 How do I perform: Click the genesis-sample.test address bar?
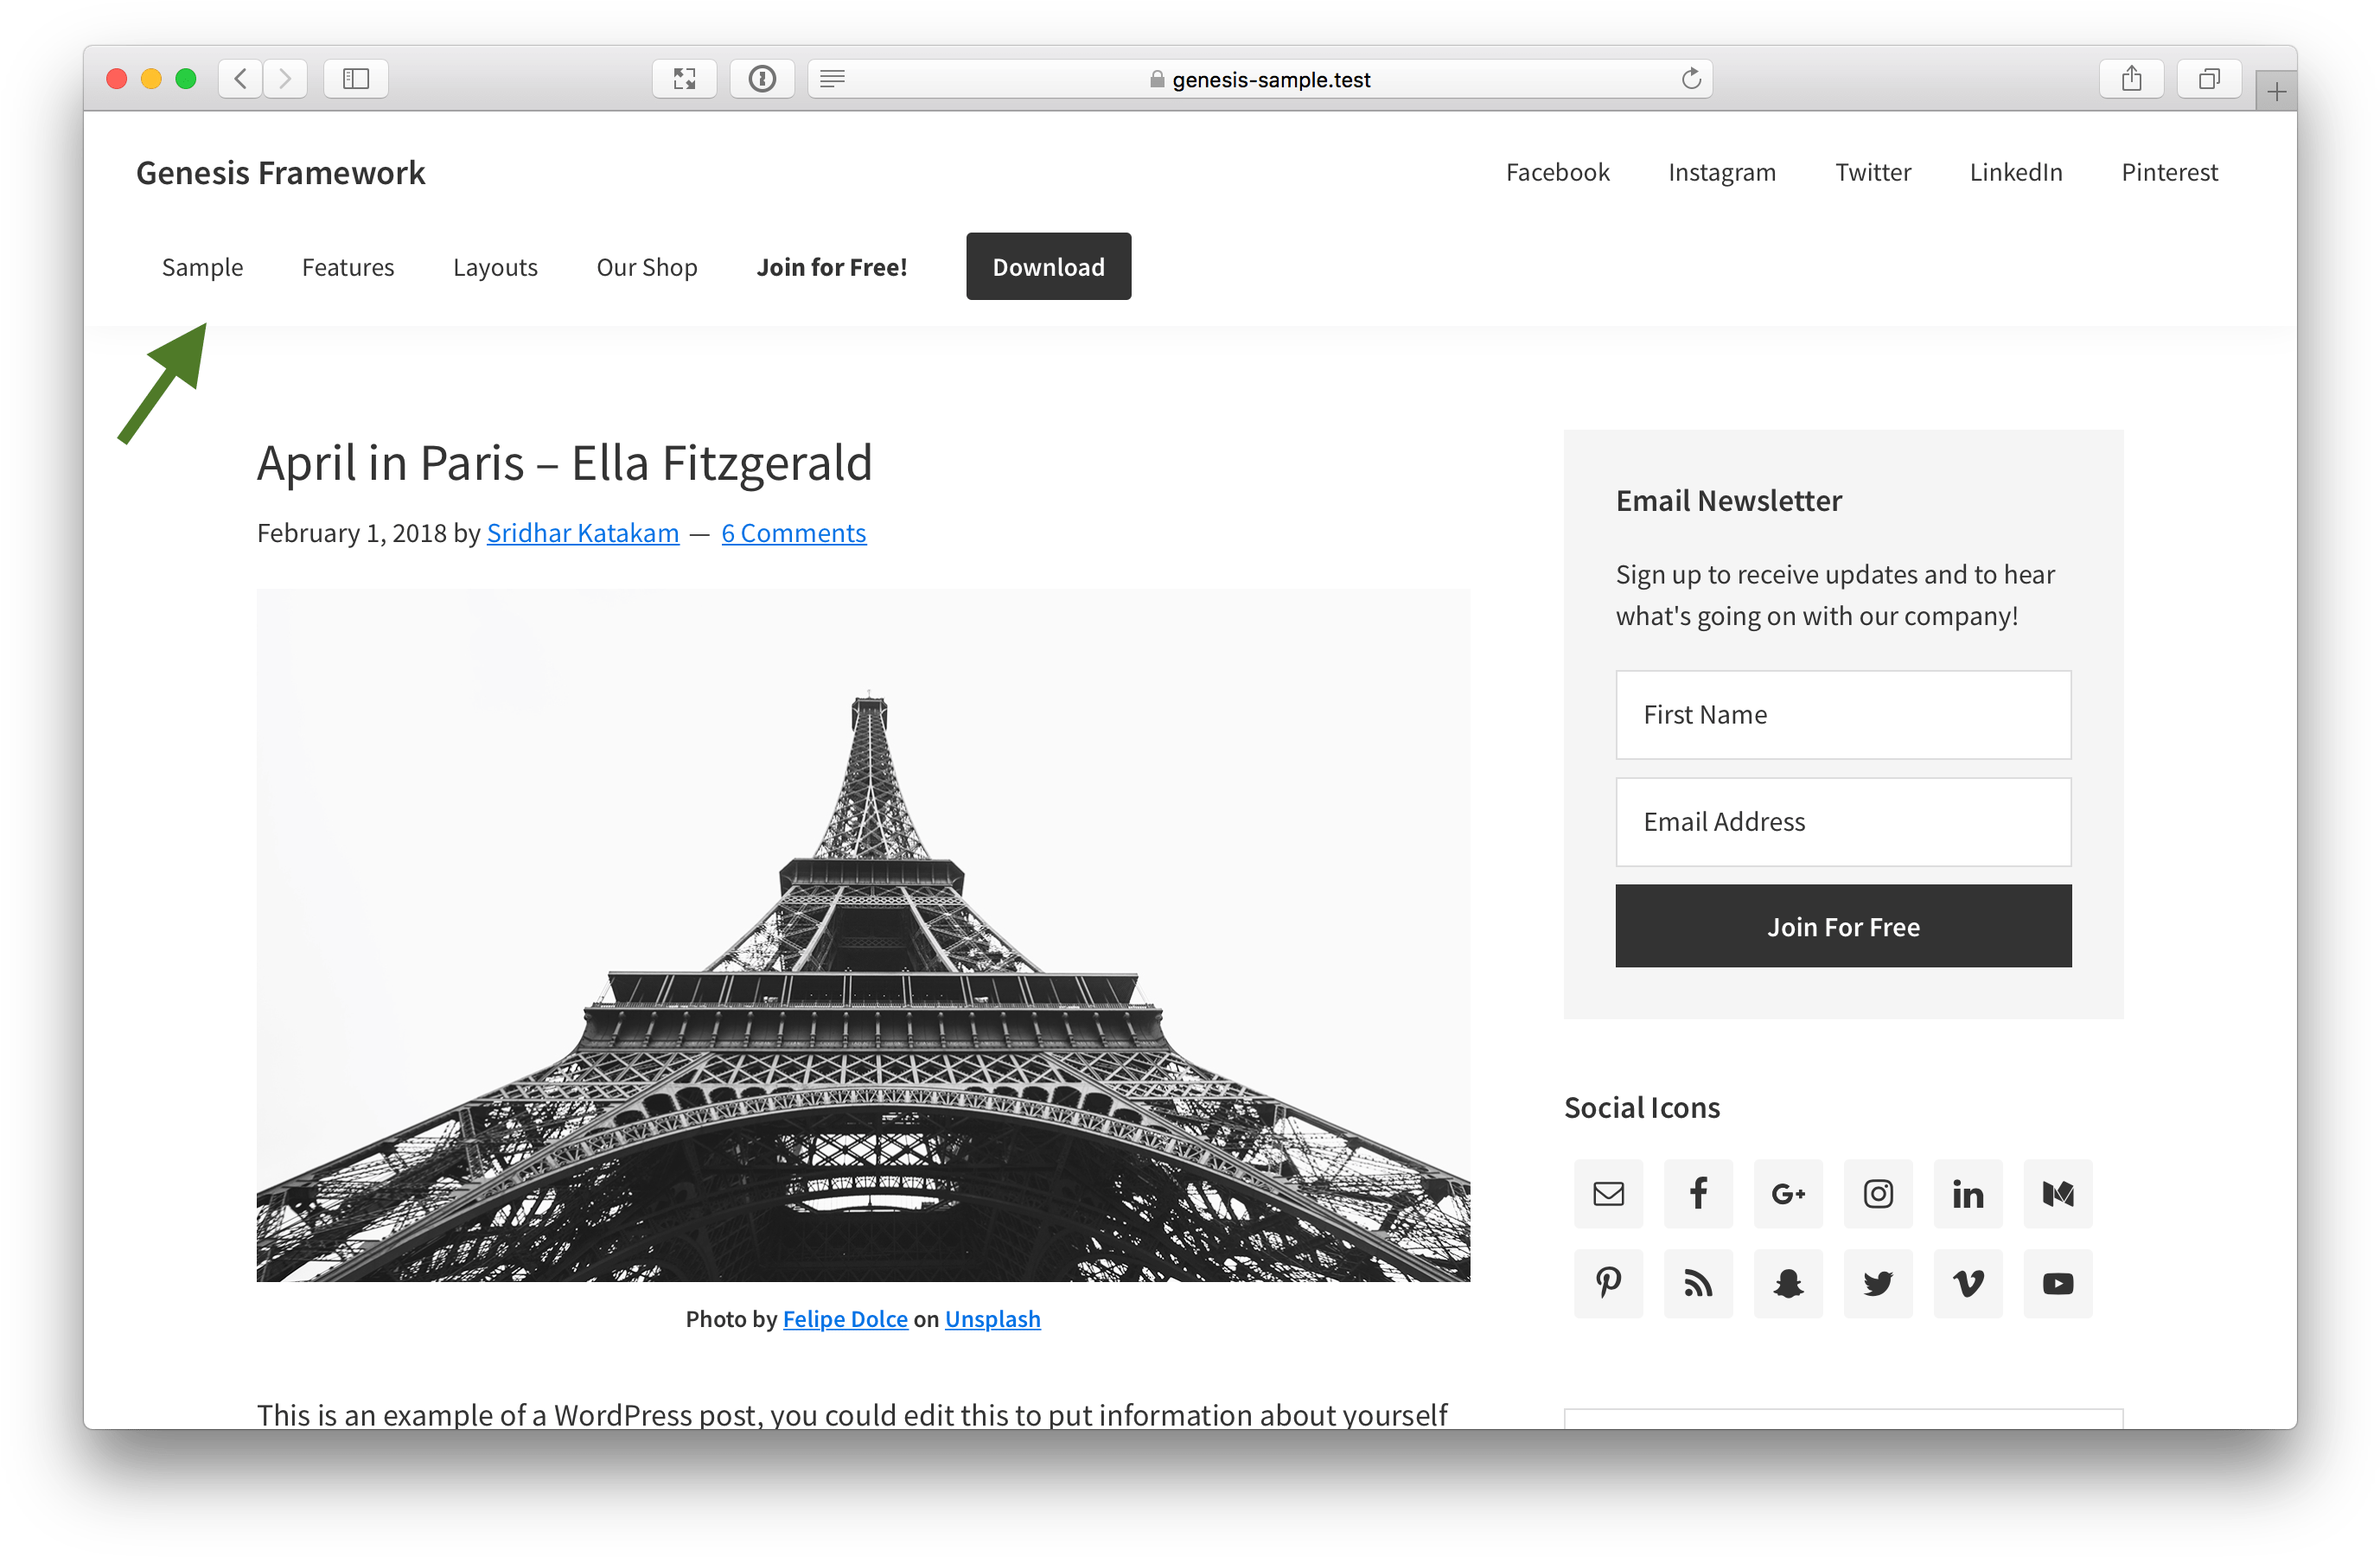pyautogui.click(x=1260, y=79)
